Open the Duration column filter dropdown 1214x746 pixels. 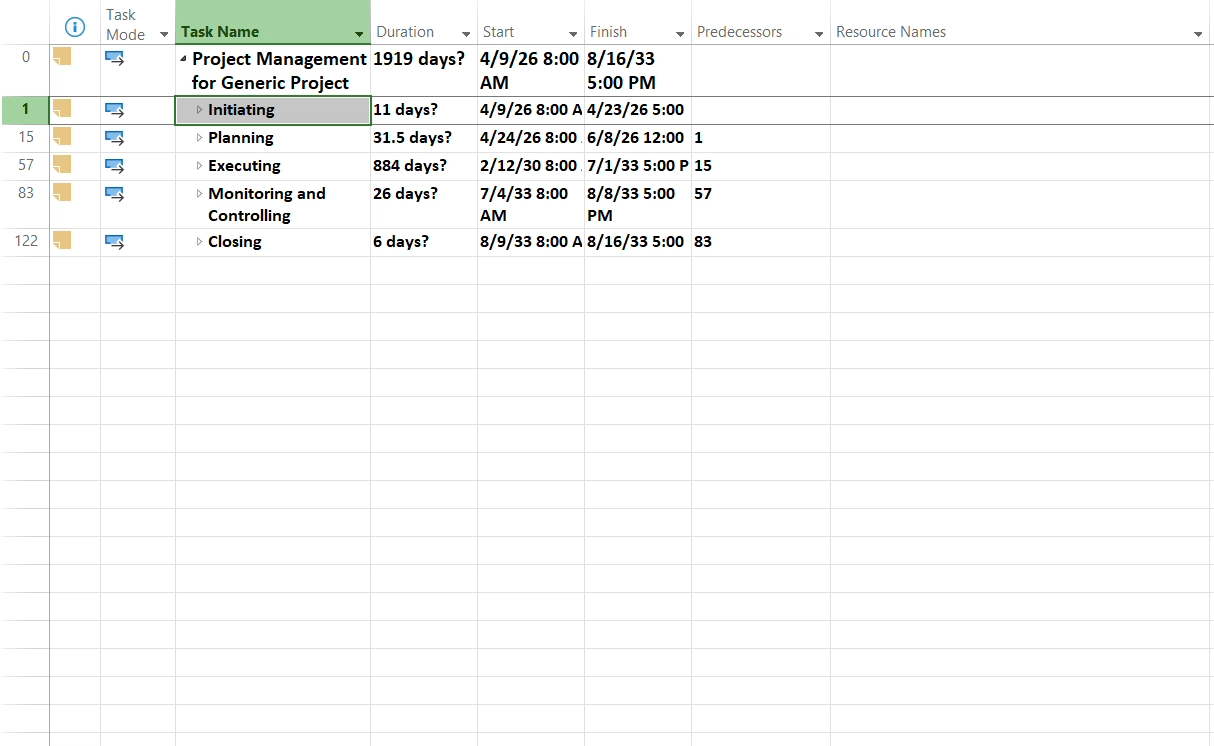[466, 35]
